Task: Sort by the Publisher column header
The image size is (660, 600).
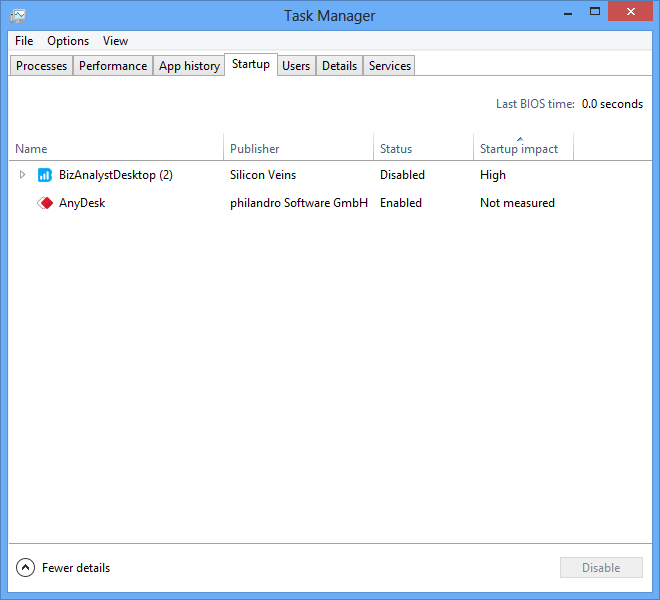Action: [298, 149]
